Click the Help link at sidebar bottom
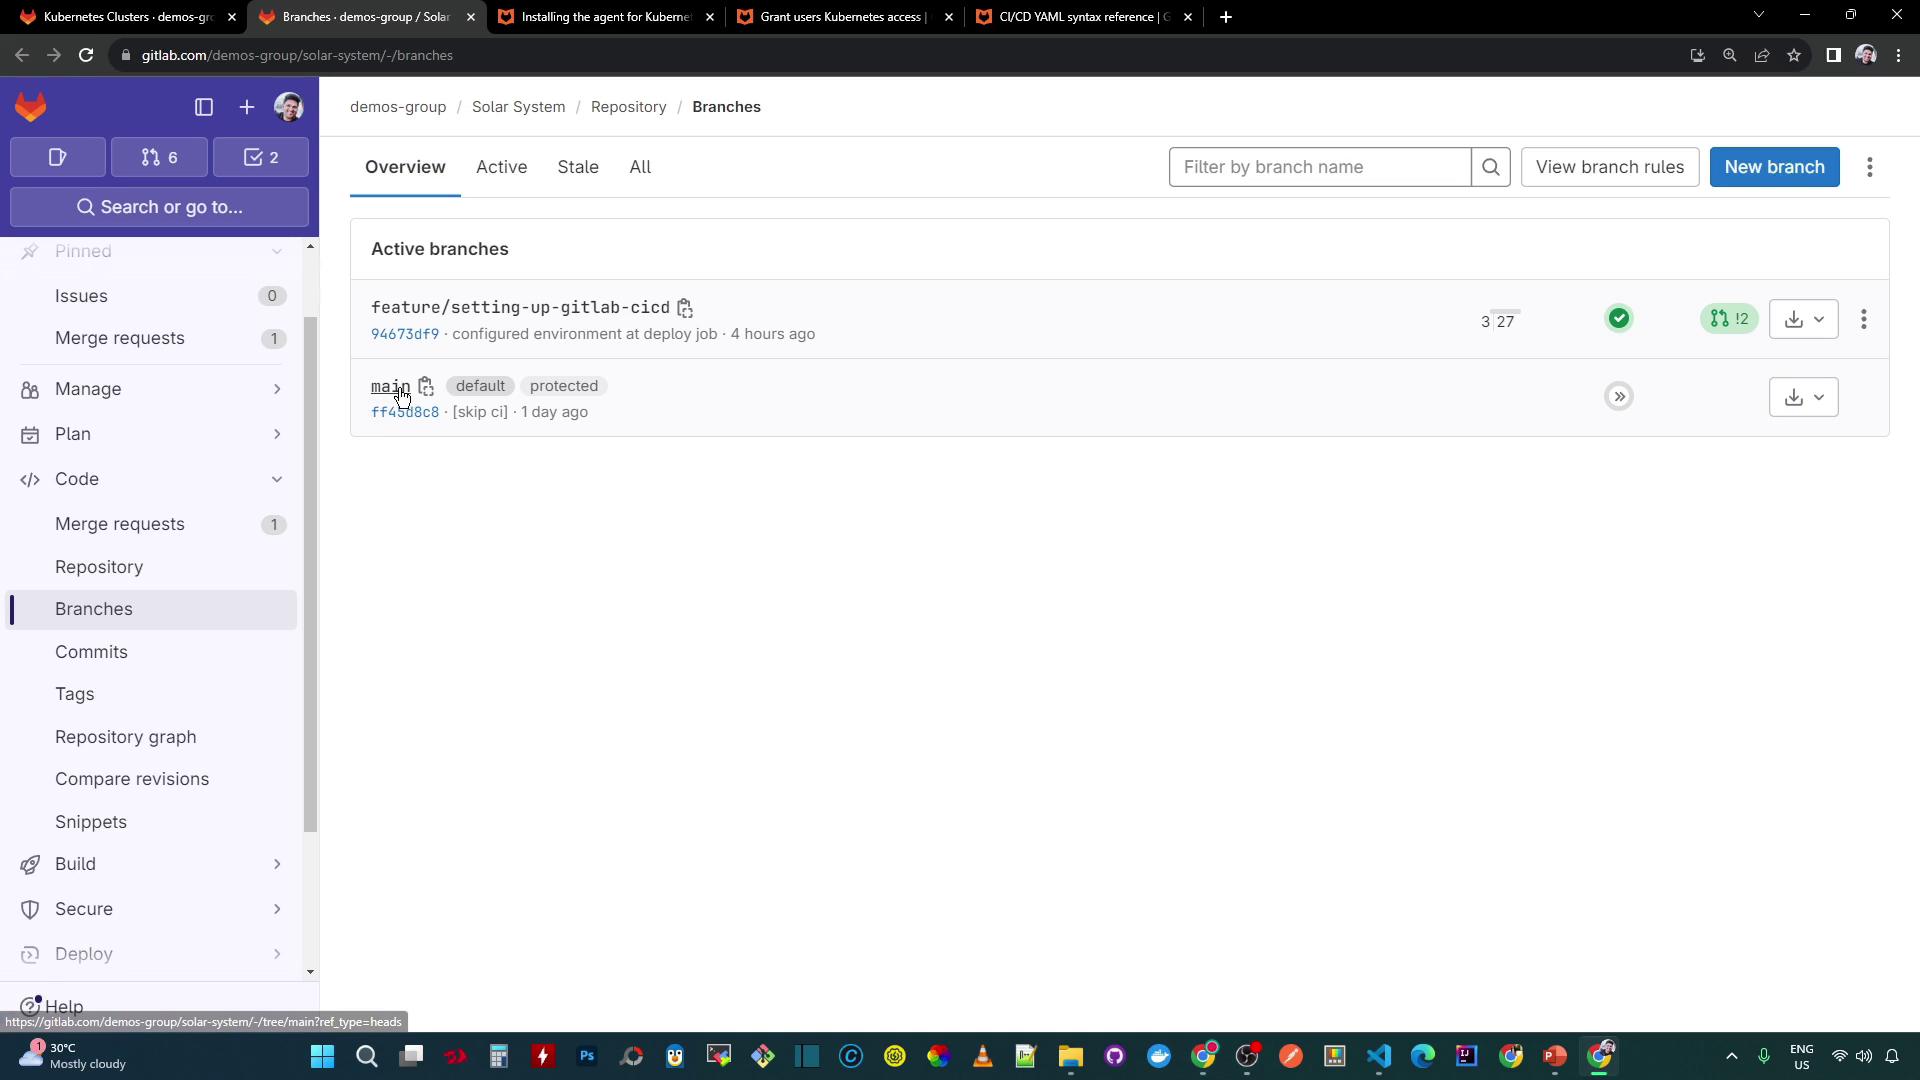Image resolution: width=1920 pixels, height=1080 pixels. (x=52, y=1006)
